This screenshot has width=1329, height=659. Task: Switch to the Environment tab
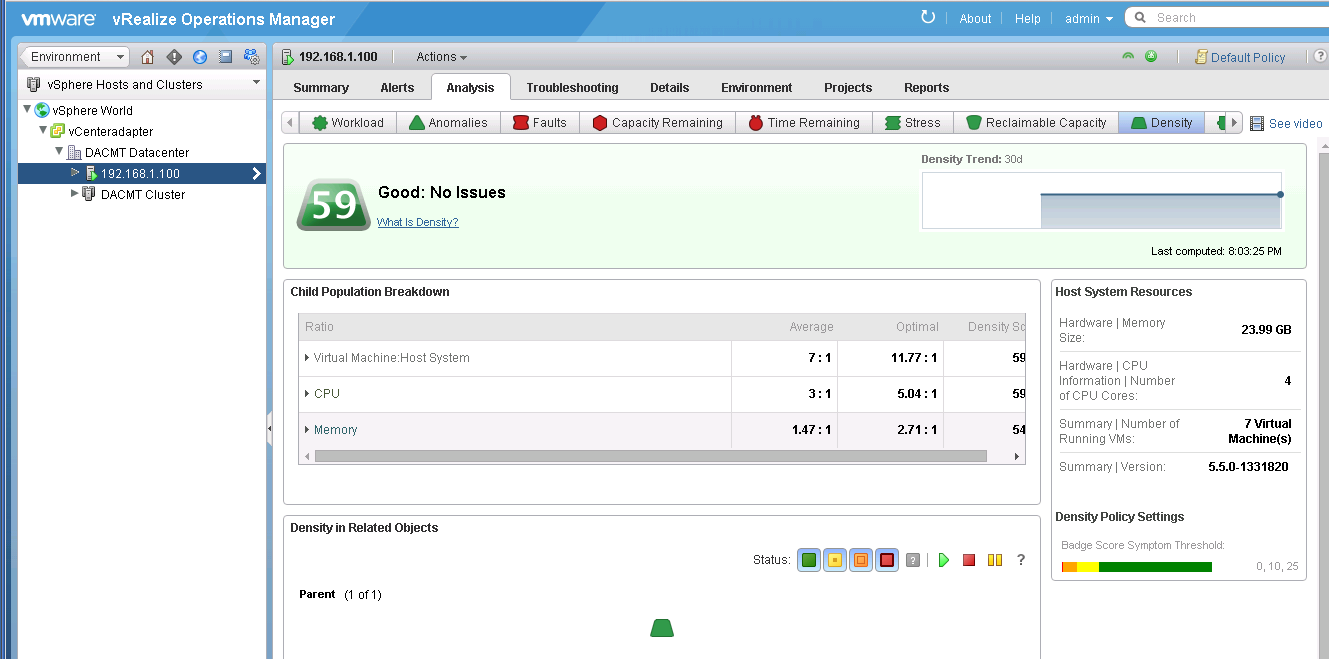tap(757, 88)
